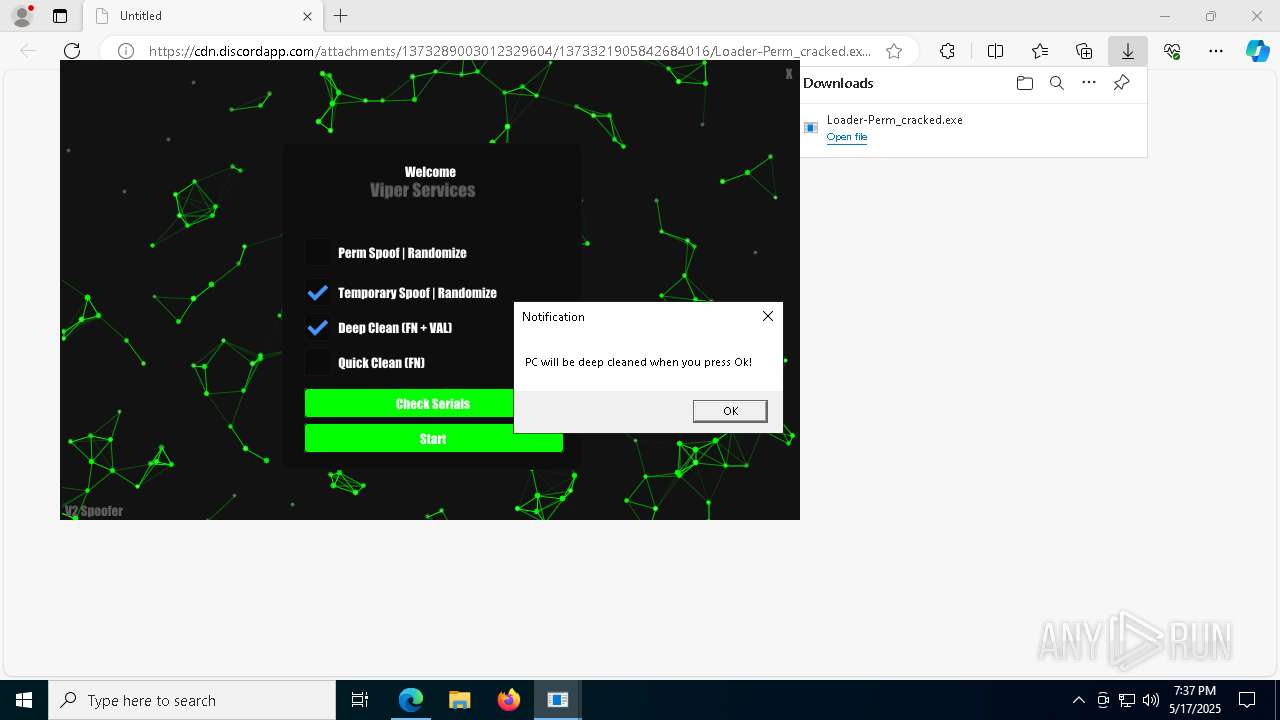Viewport: 1280px width, 720px height.
Task: Close the Viper Services spoofer window
Action: click(789, 74)
